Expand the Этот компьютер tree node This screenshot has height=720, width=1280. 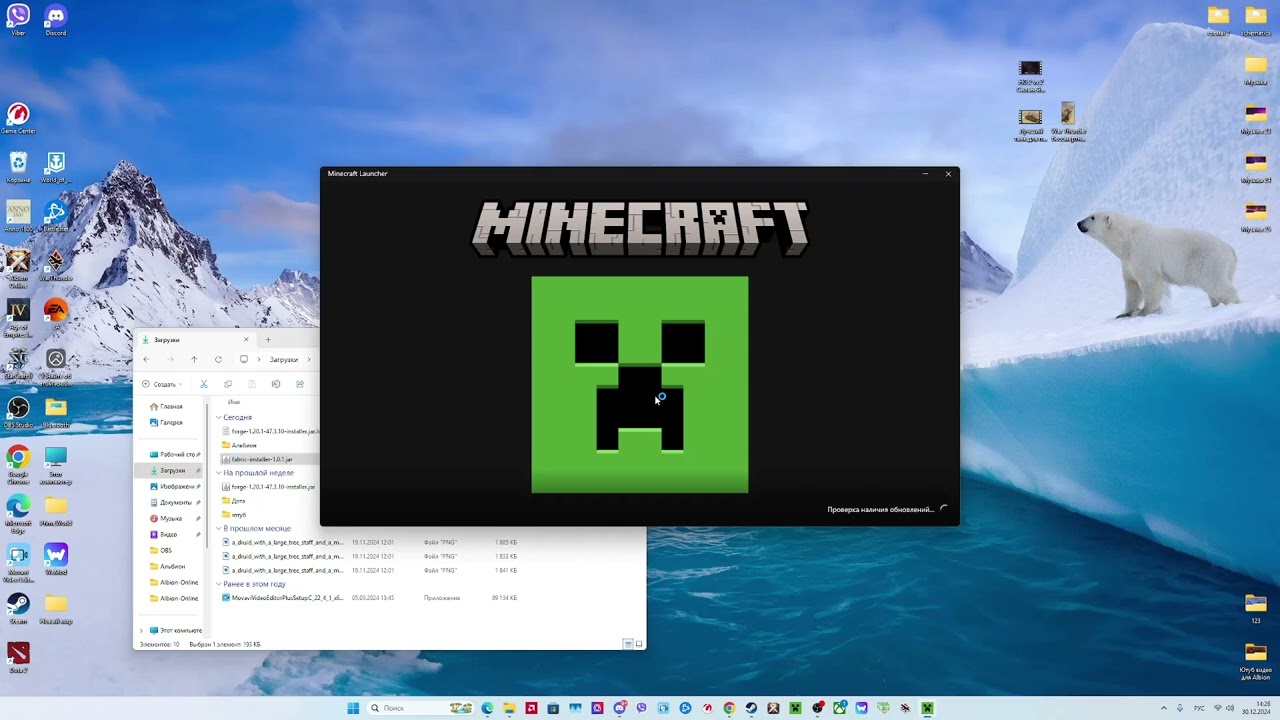click(x=141, y=630)
